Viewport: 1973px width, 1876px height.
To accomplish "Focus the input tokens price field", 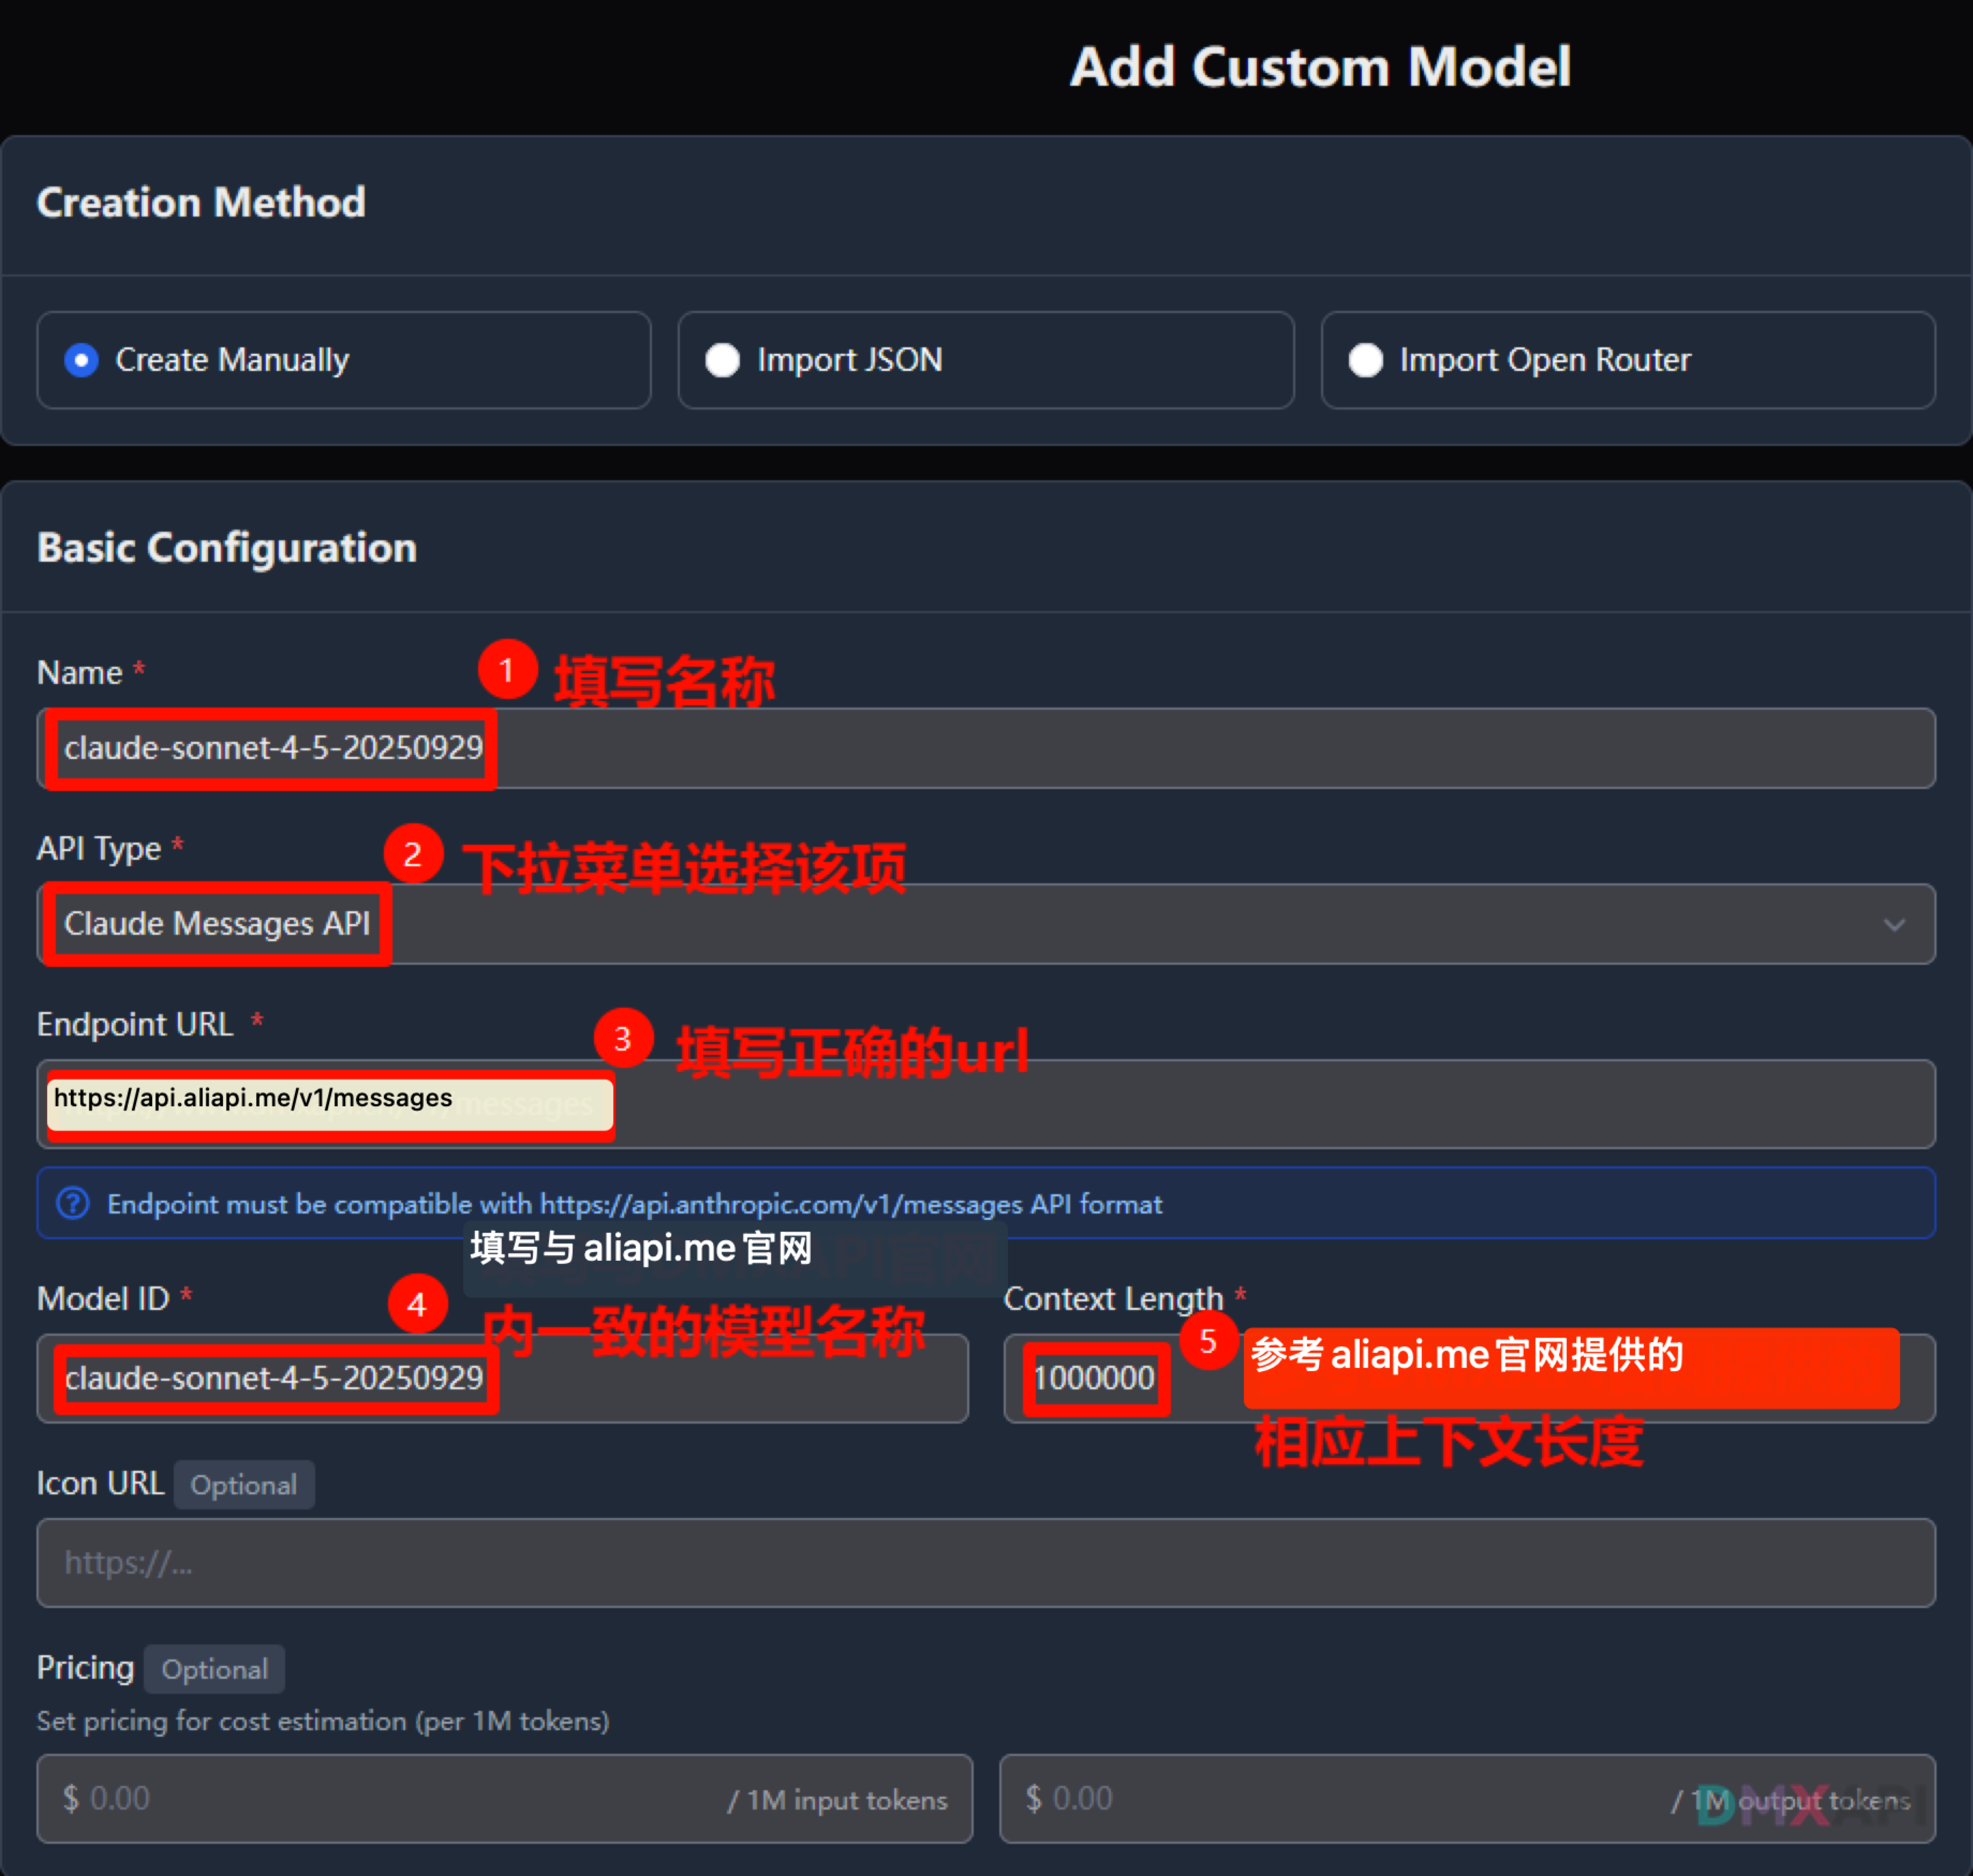I will (504, 1799).
